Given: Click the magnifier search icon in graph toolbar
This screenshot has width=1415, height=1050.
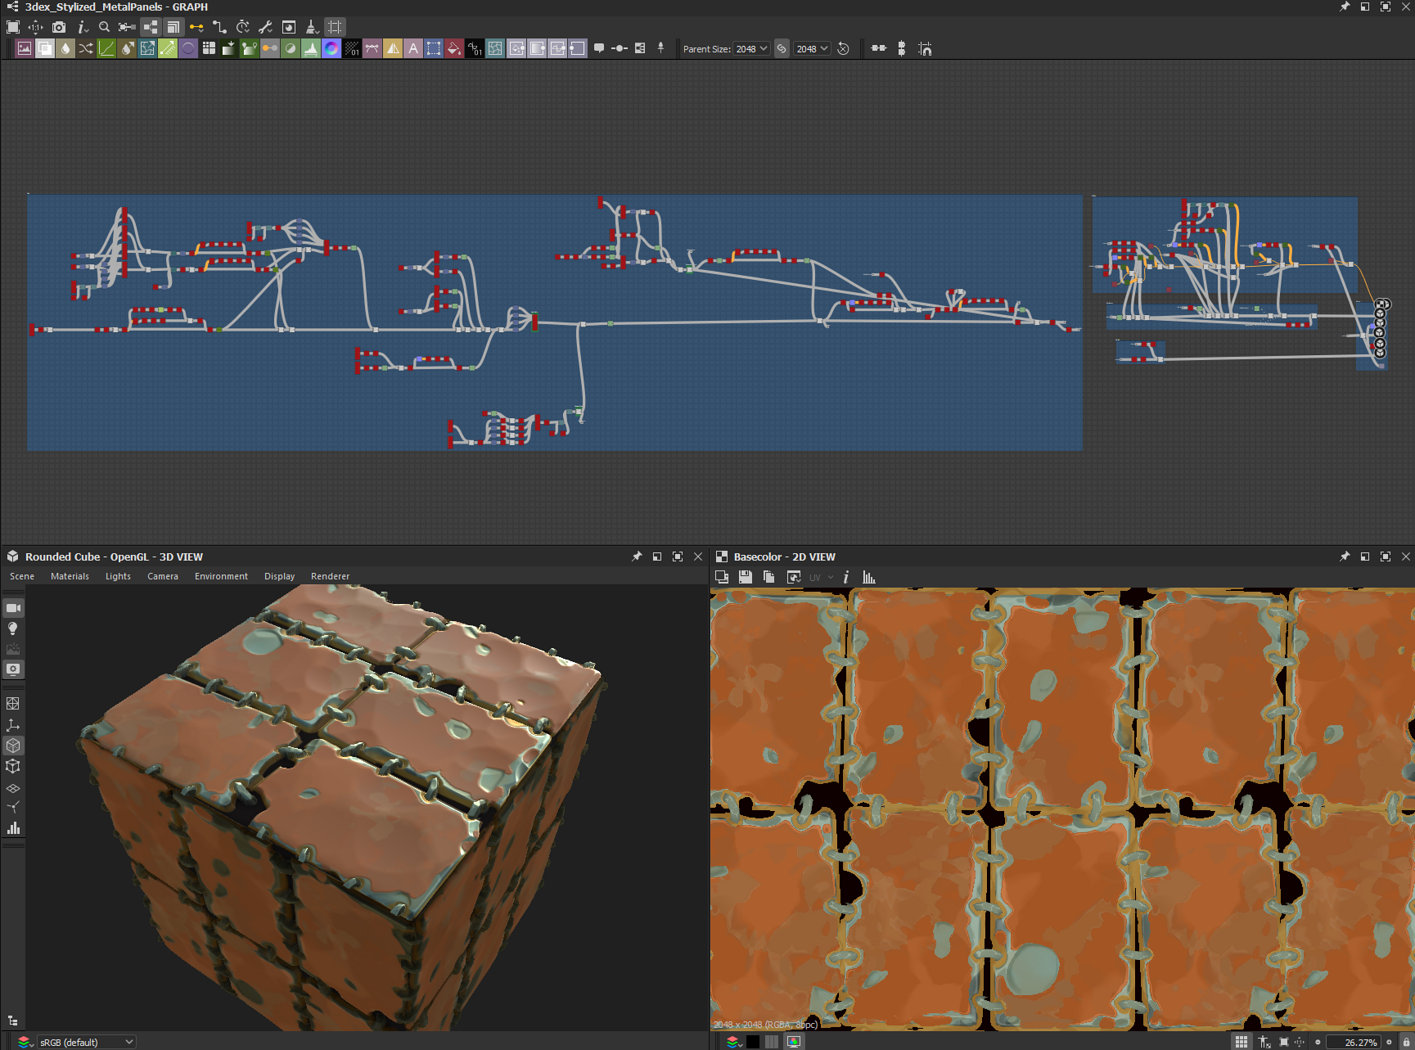Looking at the screenshot, I should pyautogui.click(x=104, y=27).
